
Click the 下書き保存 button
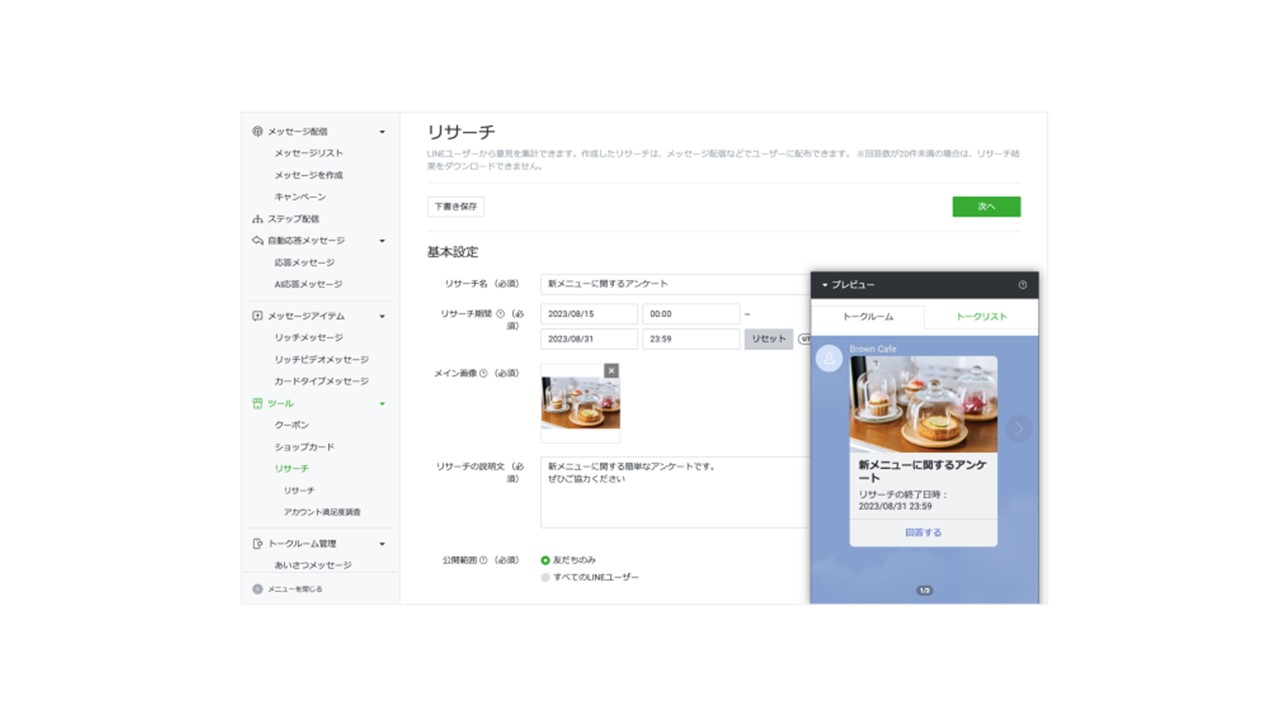click(455, 206)
